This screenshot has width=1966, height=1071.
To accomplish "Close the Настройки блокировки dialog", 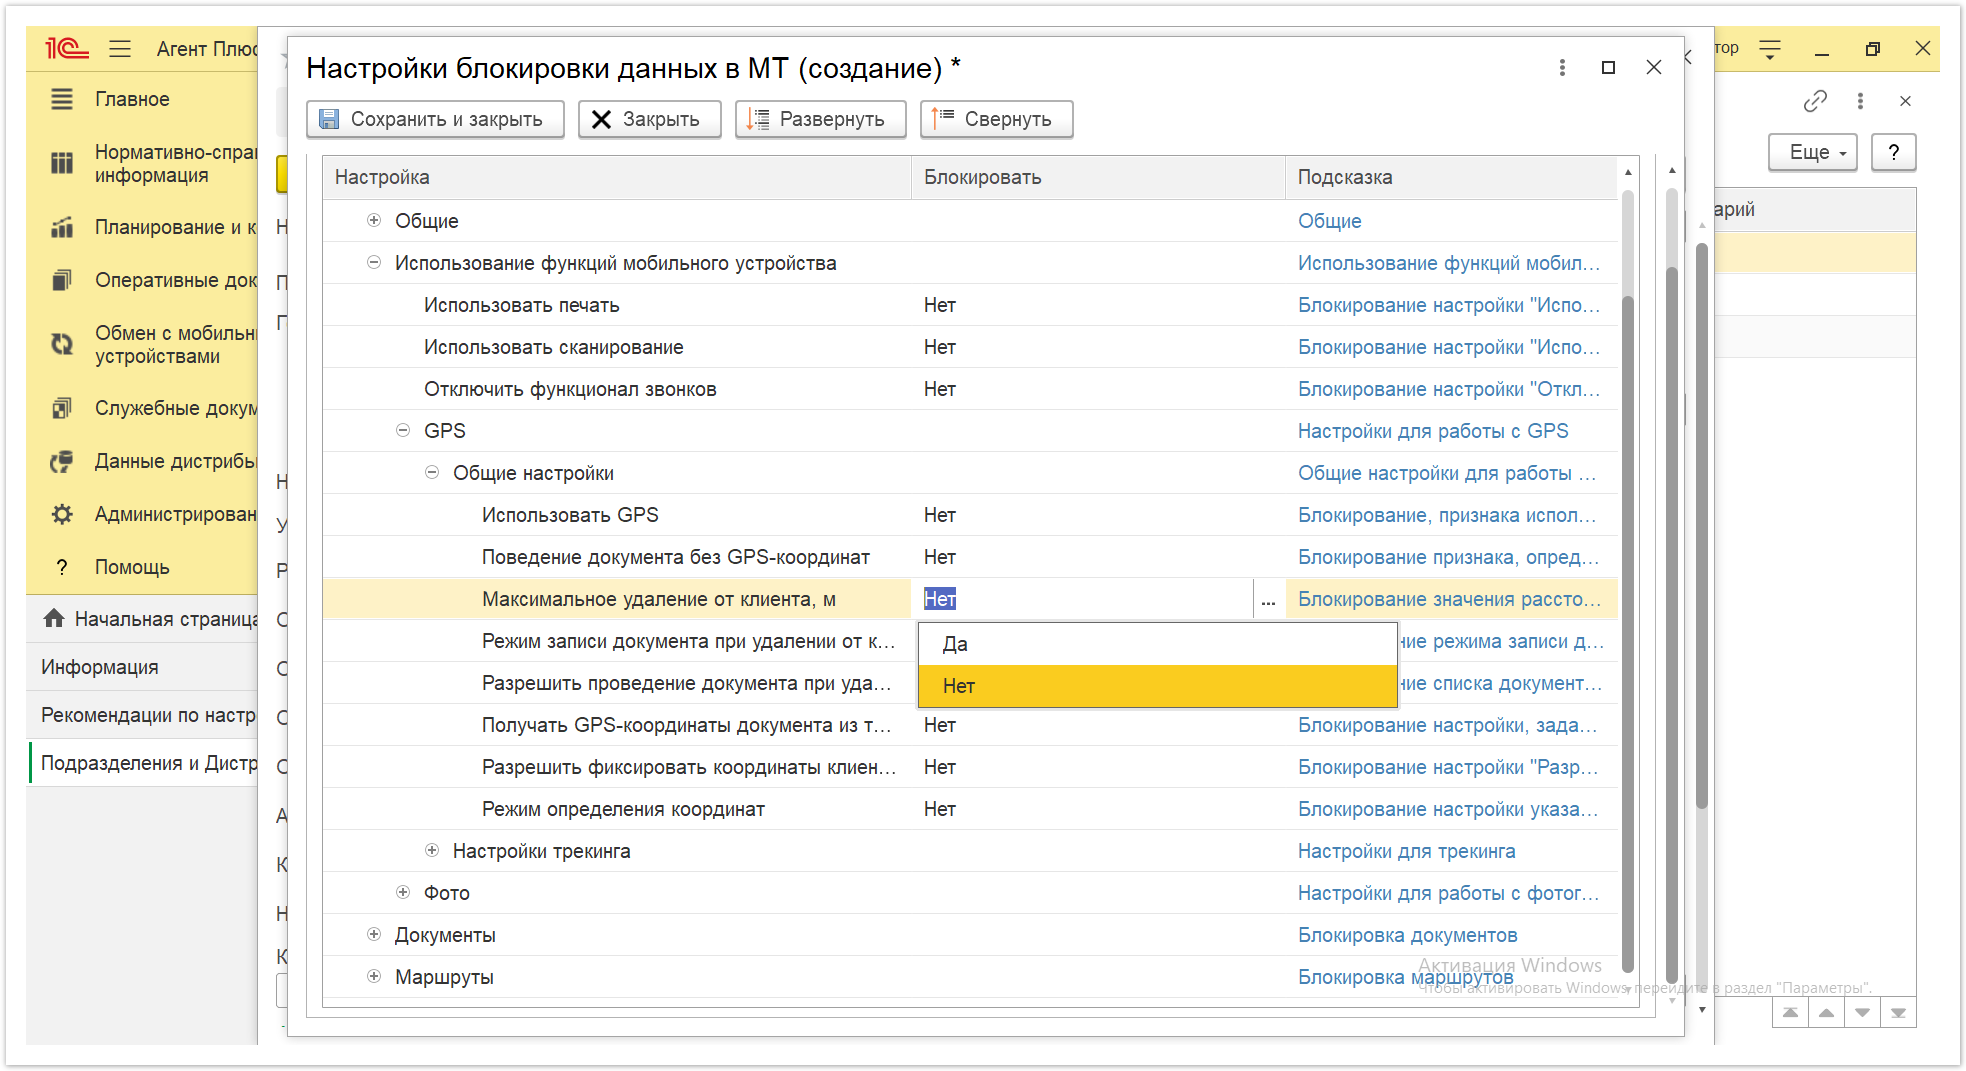I will point(1654,67).
